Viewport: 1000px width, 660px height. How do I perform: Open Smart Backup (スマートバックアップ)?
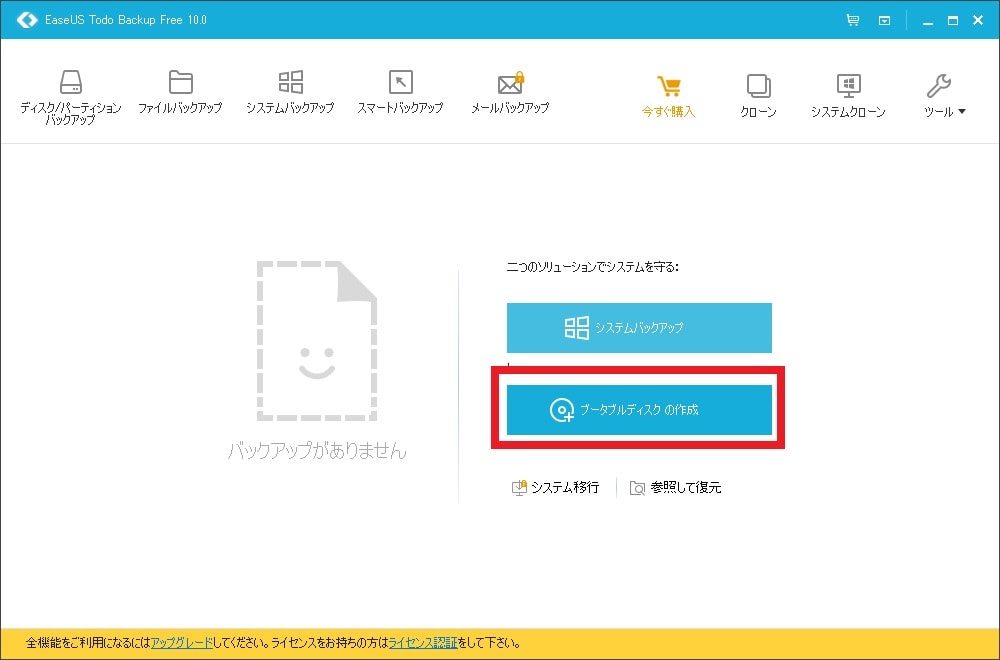pyautogui.click(x=400, y=92)
